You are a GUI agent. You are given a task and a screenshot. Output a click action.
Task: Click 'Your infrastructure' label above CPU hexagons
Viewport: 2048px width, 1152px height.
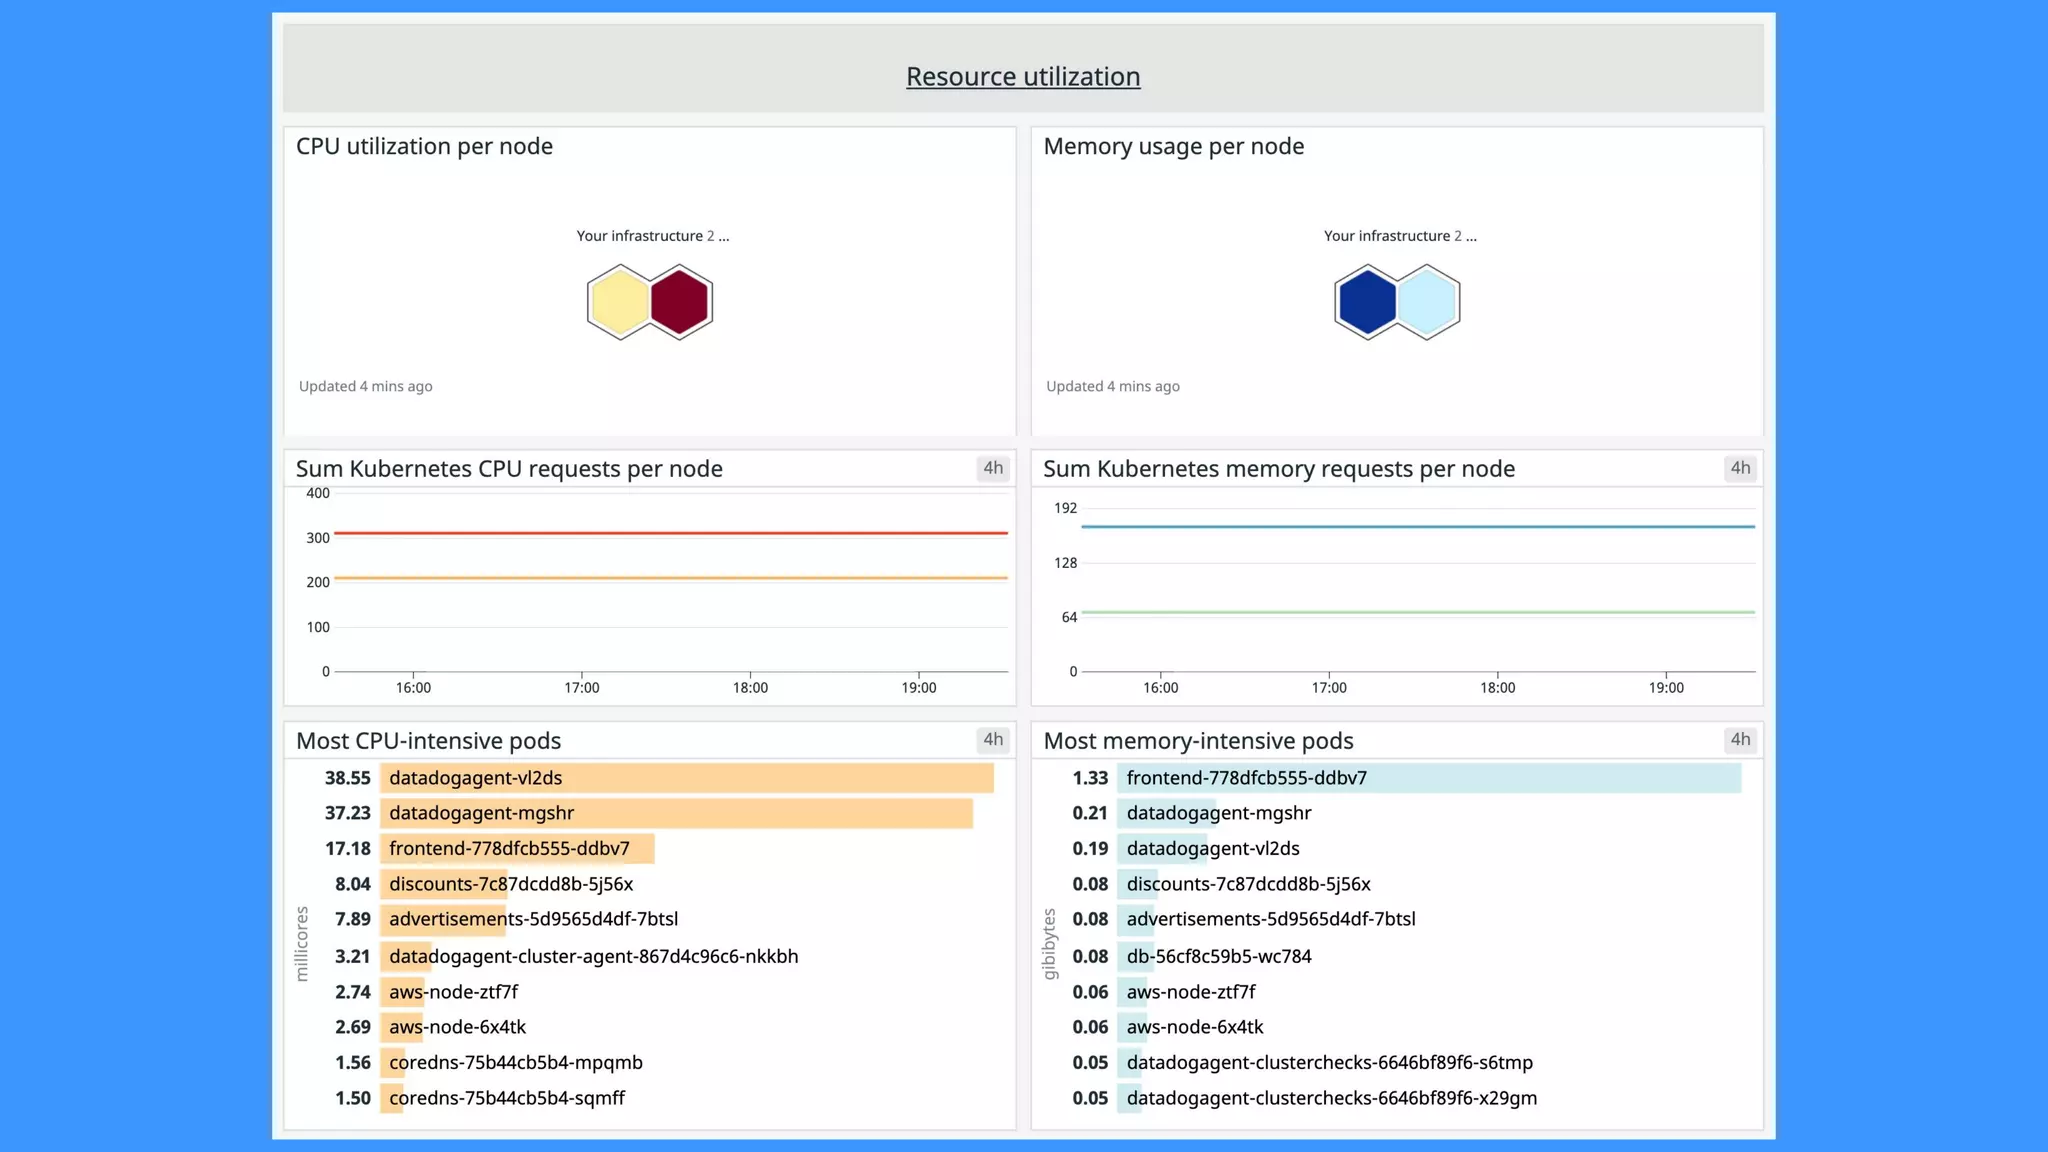640,236
